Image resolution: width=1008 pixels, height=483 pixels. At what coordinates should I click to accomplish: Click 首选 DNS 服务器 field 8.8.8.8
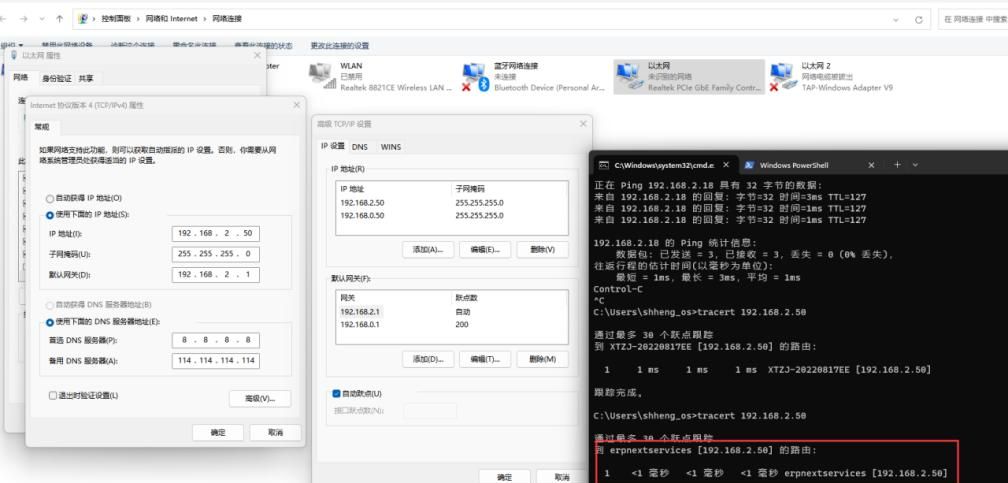[215, 340]
